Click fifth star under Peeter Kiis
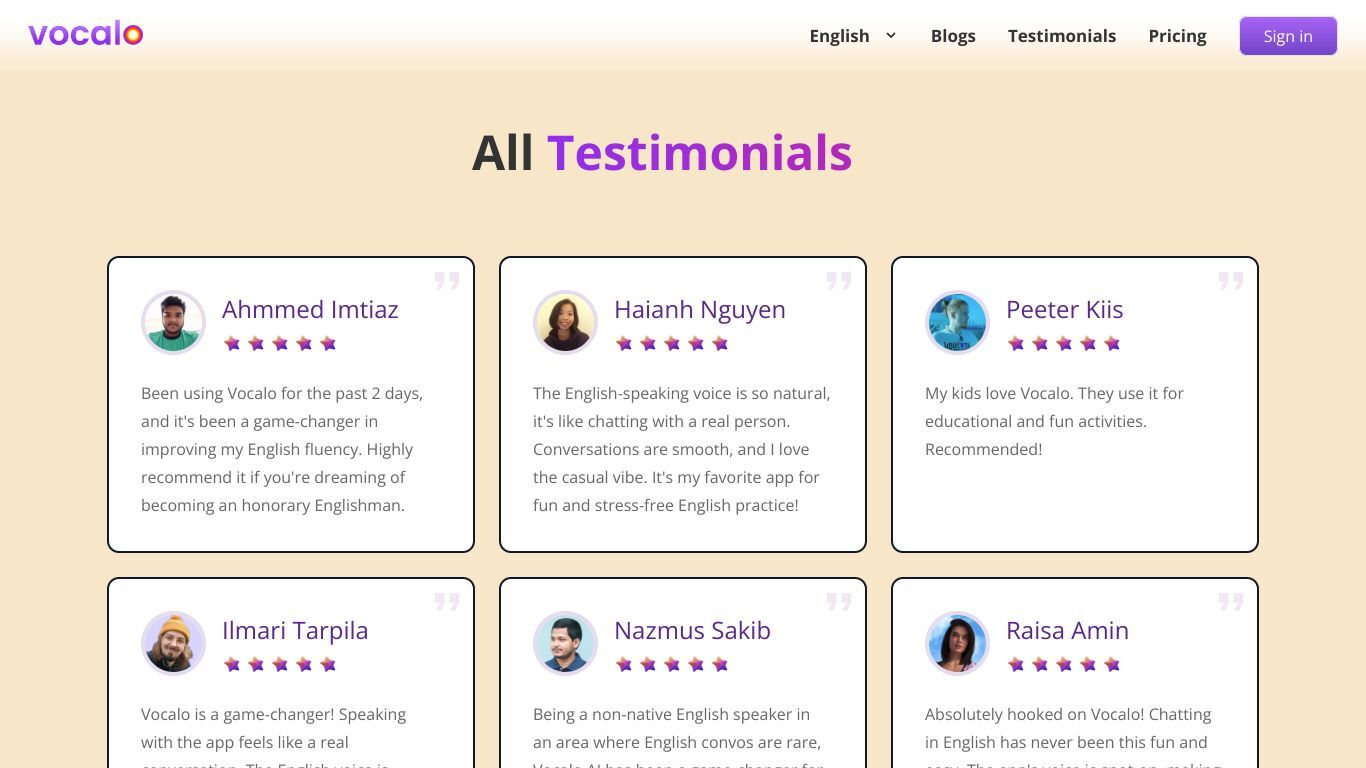The height and width of the screenshot is (768, 1366). point(1112,343)
